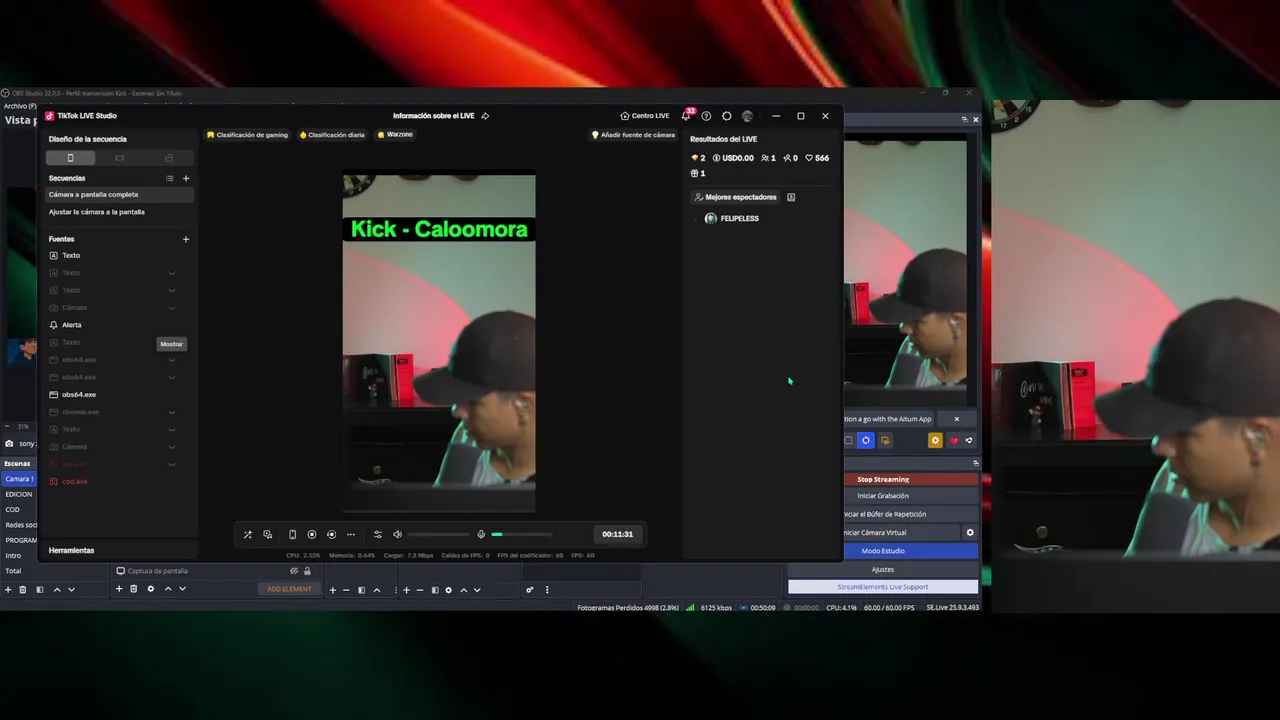1280x720 pixels.
Task: Open Clasificación de gaming chip
Action: tap(247, 135)
